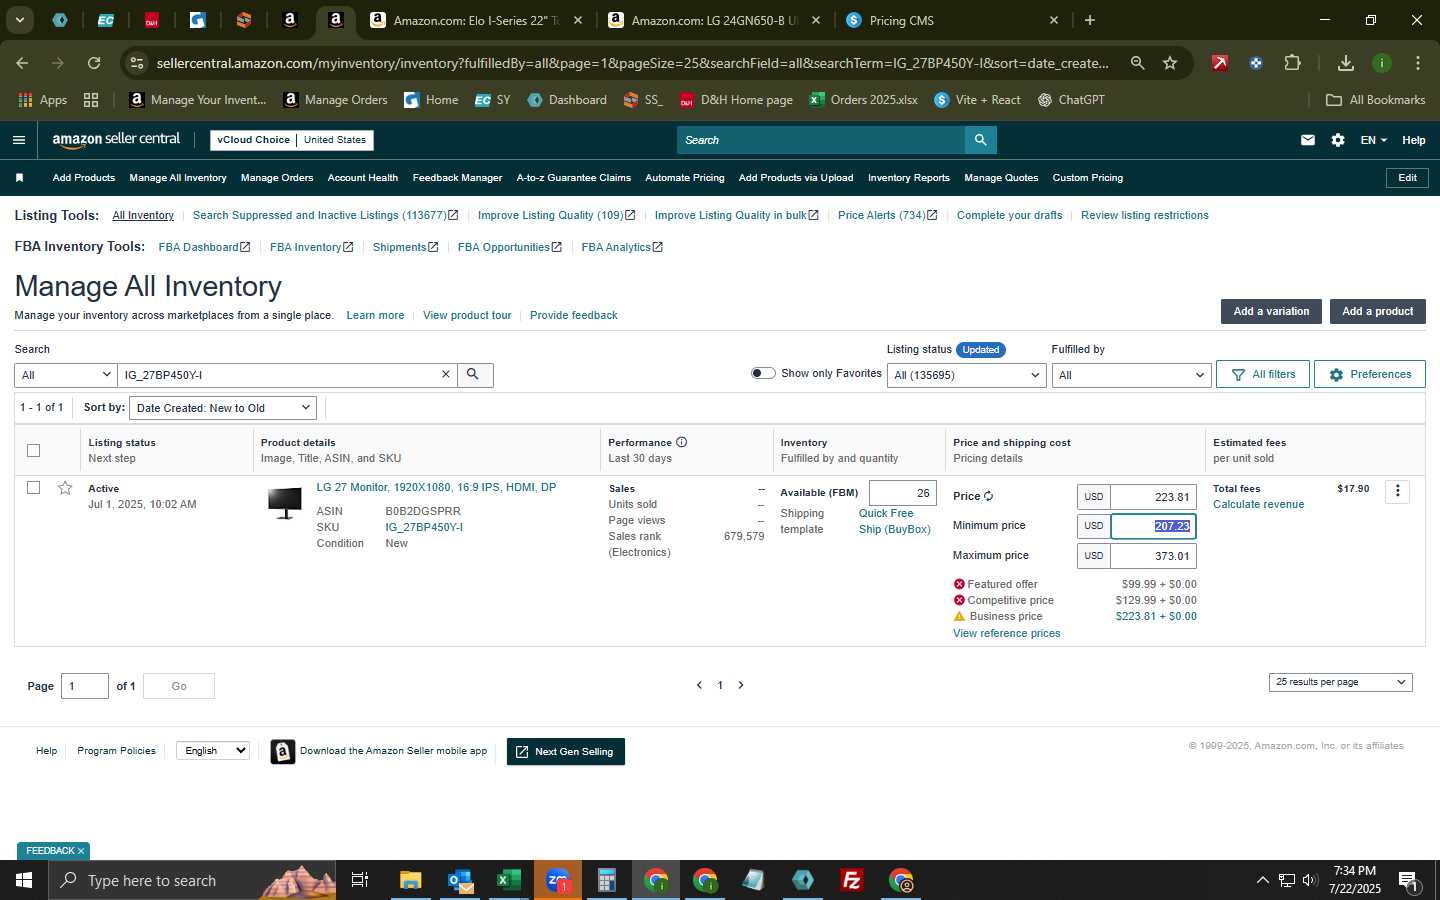Open the three-dot actions menu for the listing

coord(1398,491)
